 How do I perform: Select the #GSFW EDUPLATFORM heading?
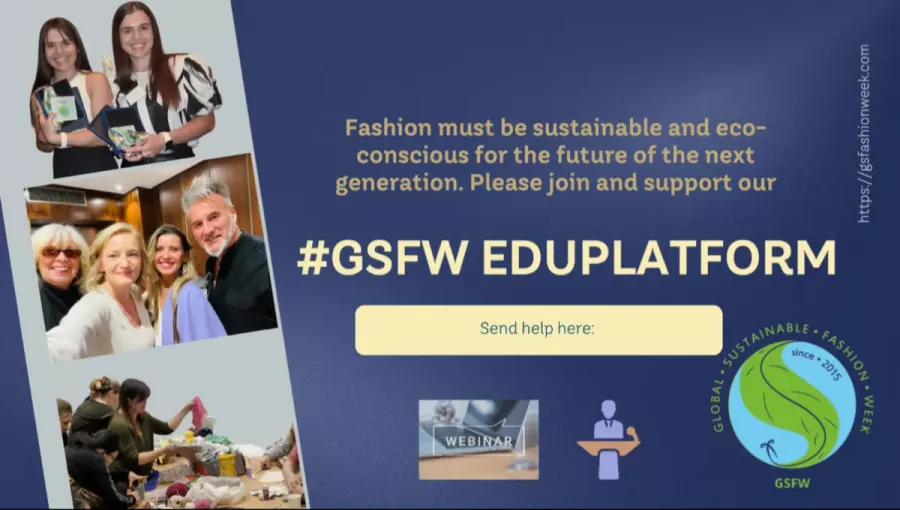tap(567, 258)
